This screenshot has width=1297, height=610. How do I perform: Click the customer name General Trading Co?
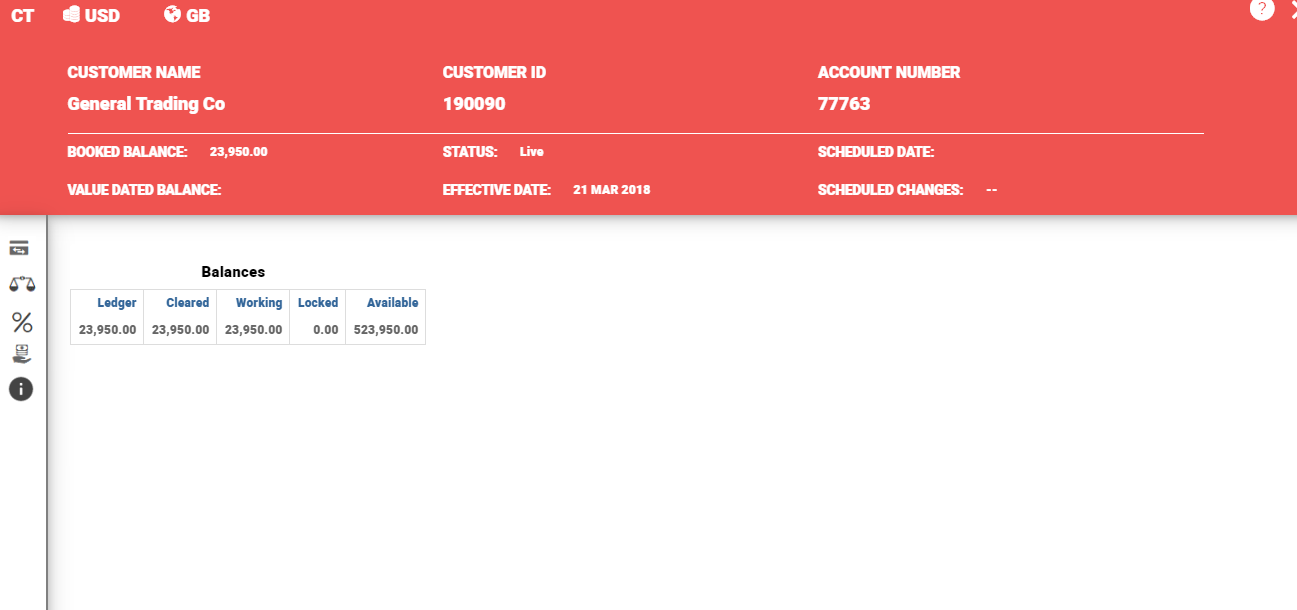(146, 104)
